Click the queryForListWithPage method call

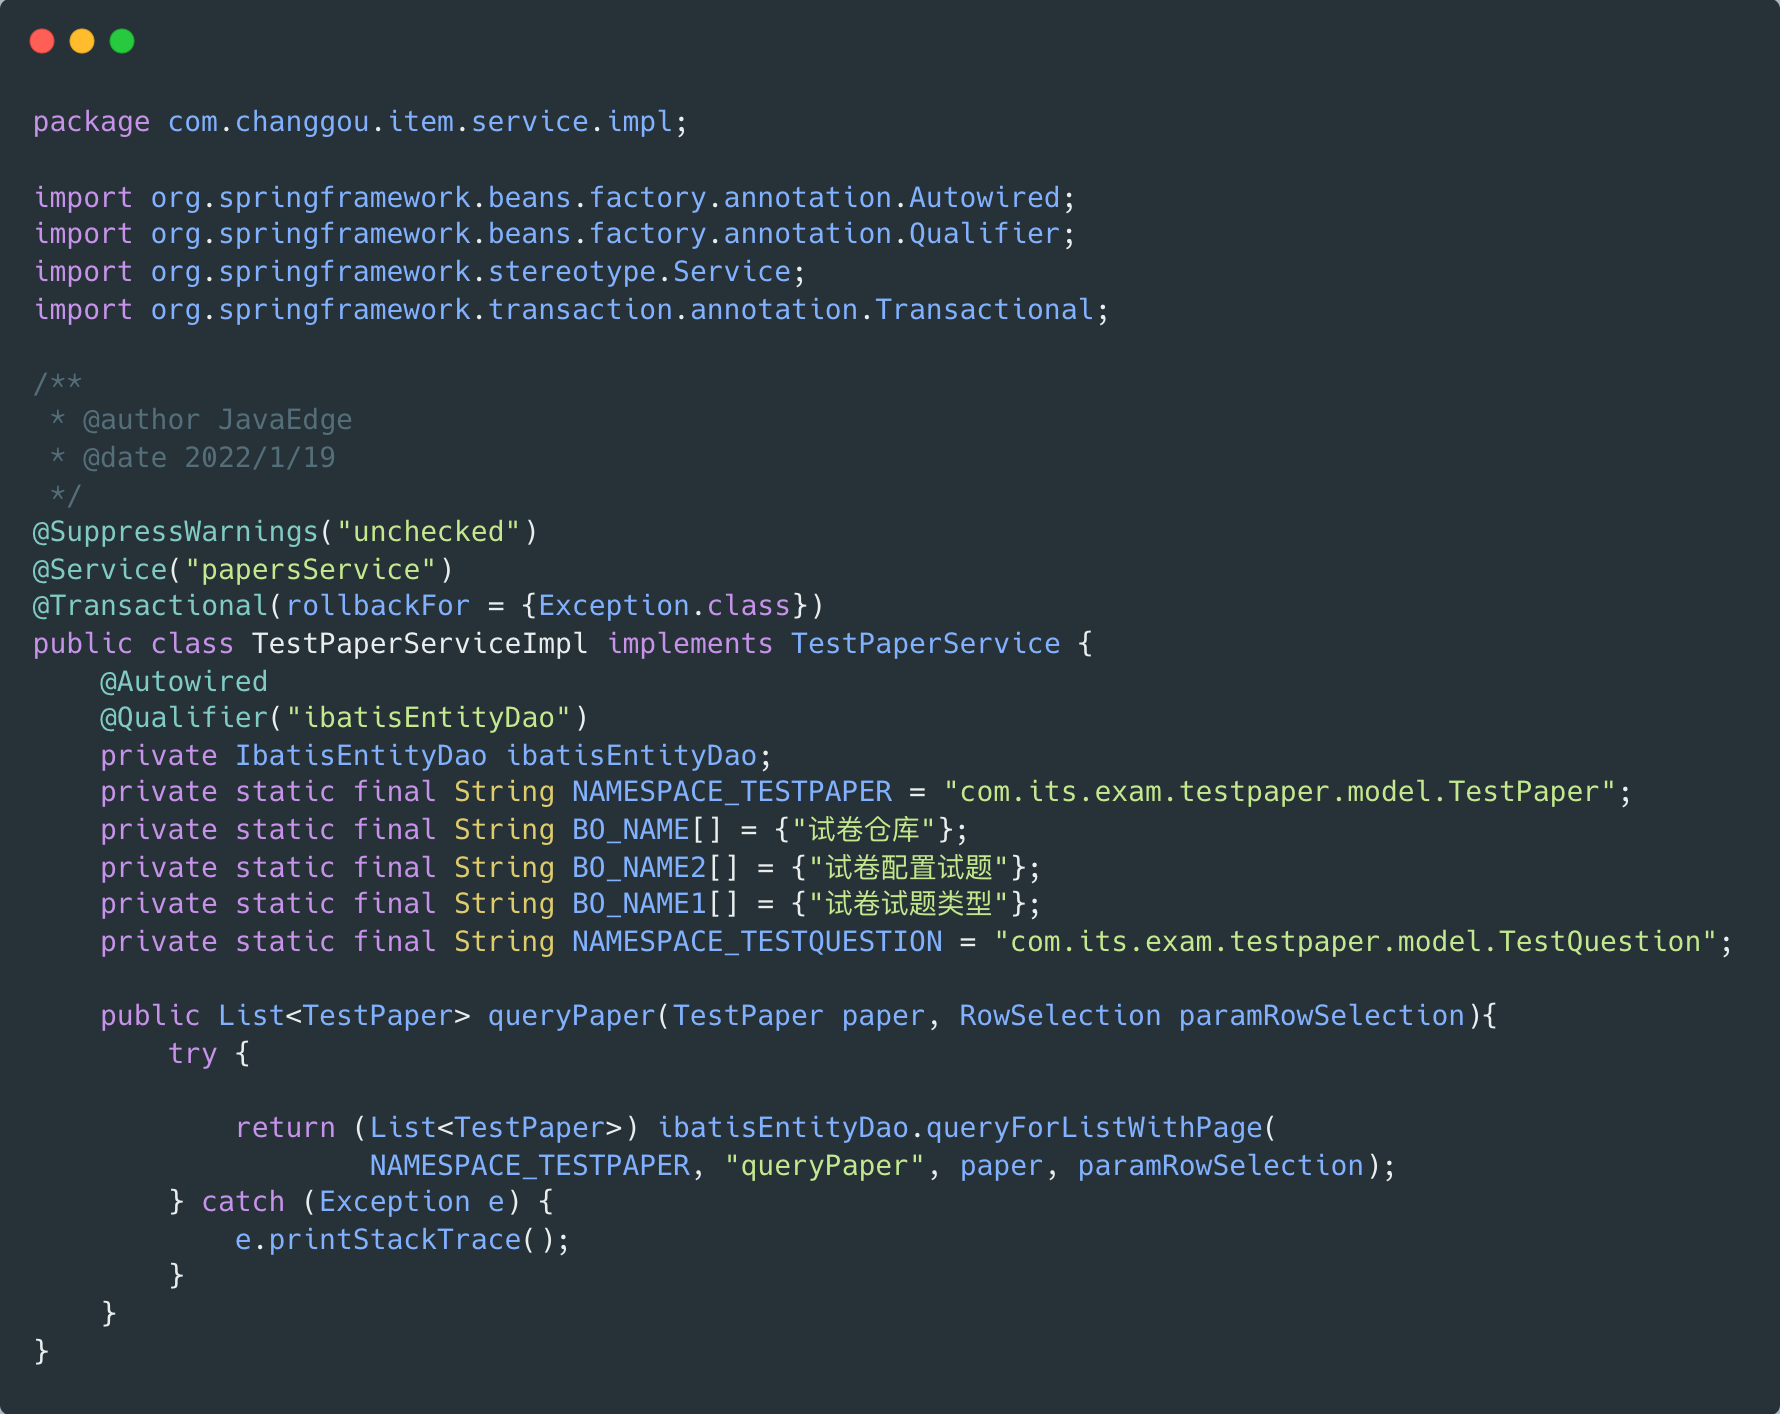[x=1094, y=1128]
